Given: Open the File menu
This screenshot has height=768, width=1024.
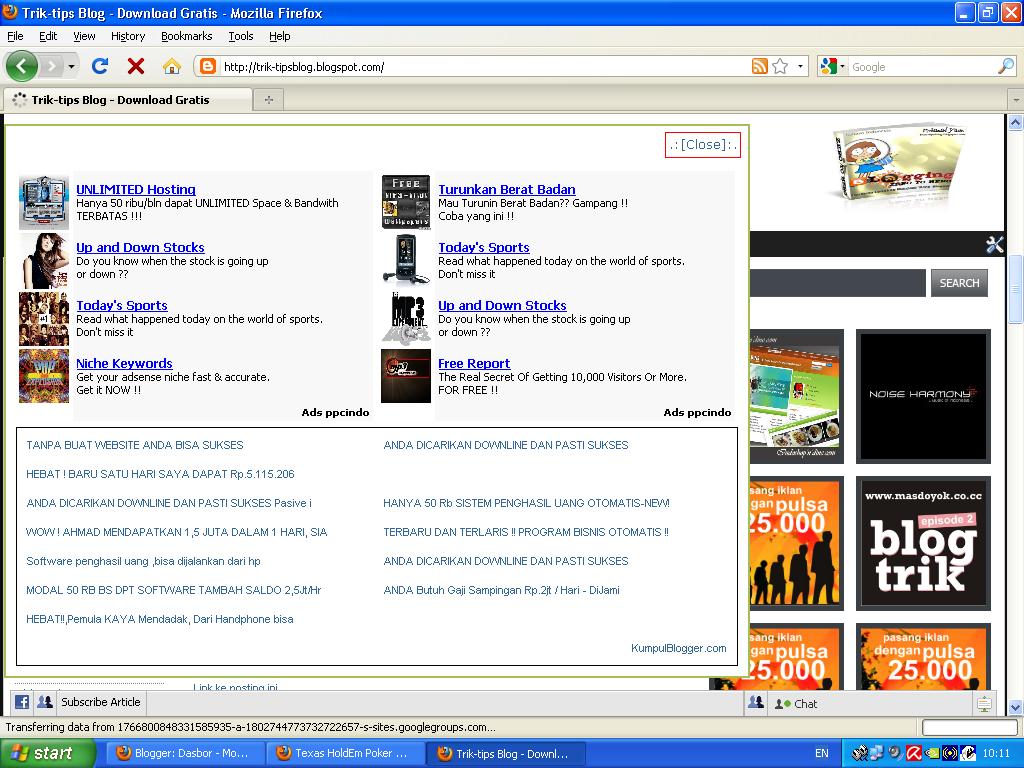Looking at the screenshot, I should [x=15, y=36].
